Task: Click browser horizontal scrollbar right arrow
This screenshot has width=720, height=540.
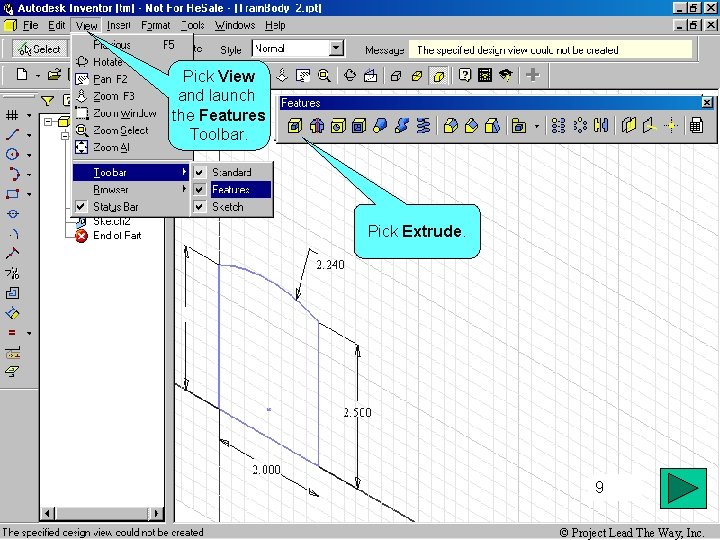Action: click(156, 513)
